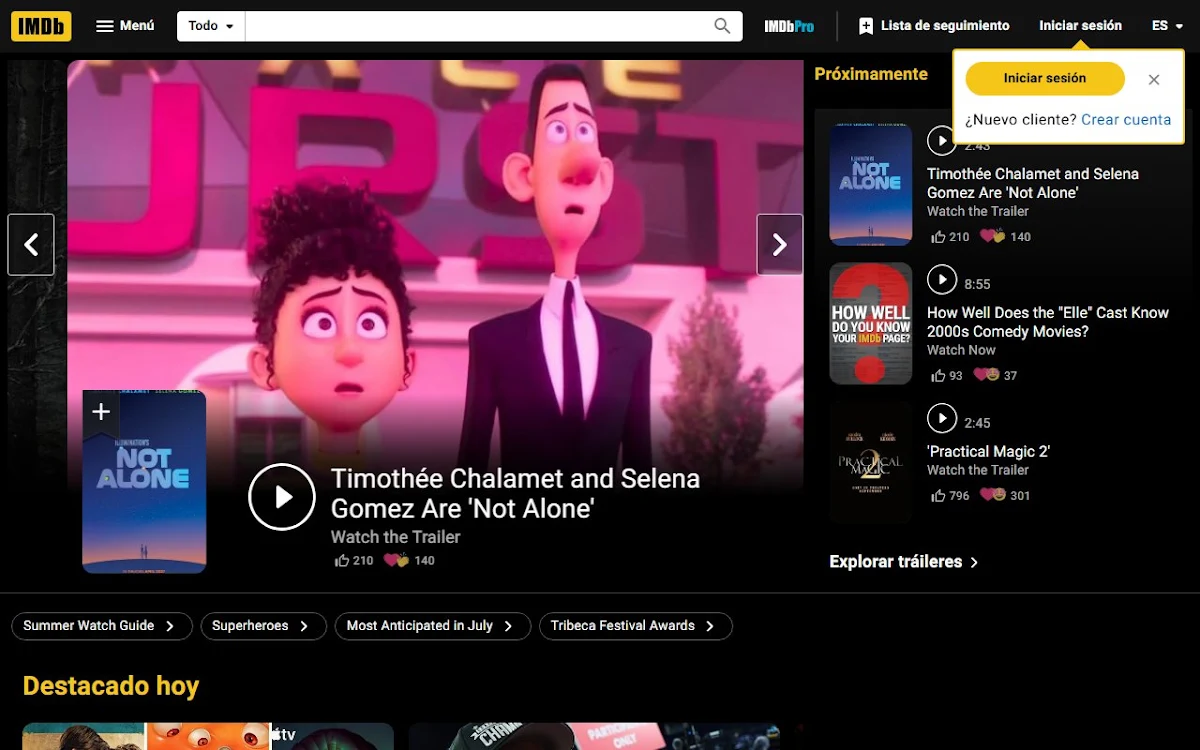The image size is (1200, 750).
Task: Click the yellow Iniciar sesión popup button
Action: [1045, 78]
